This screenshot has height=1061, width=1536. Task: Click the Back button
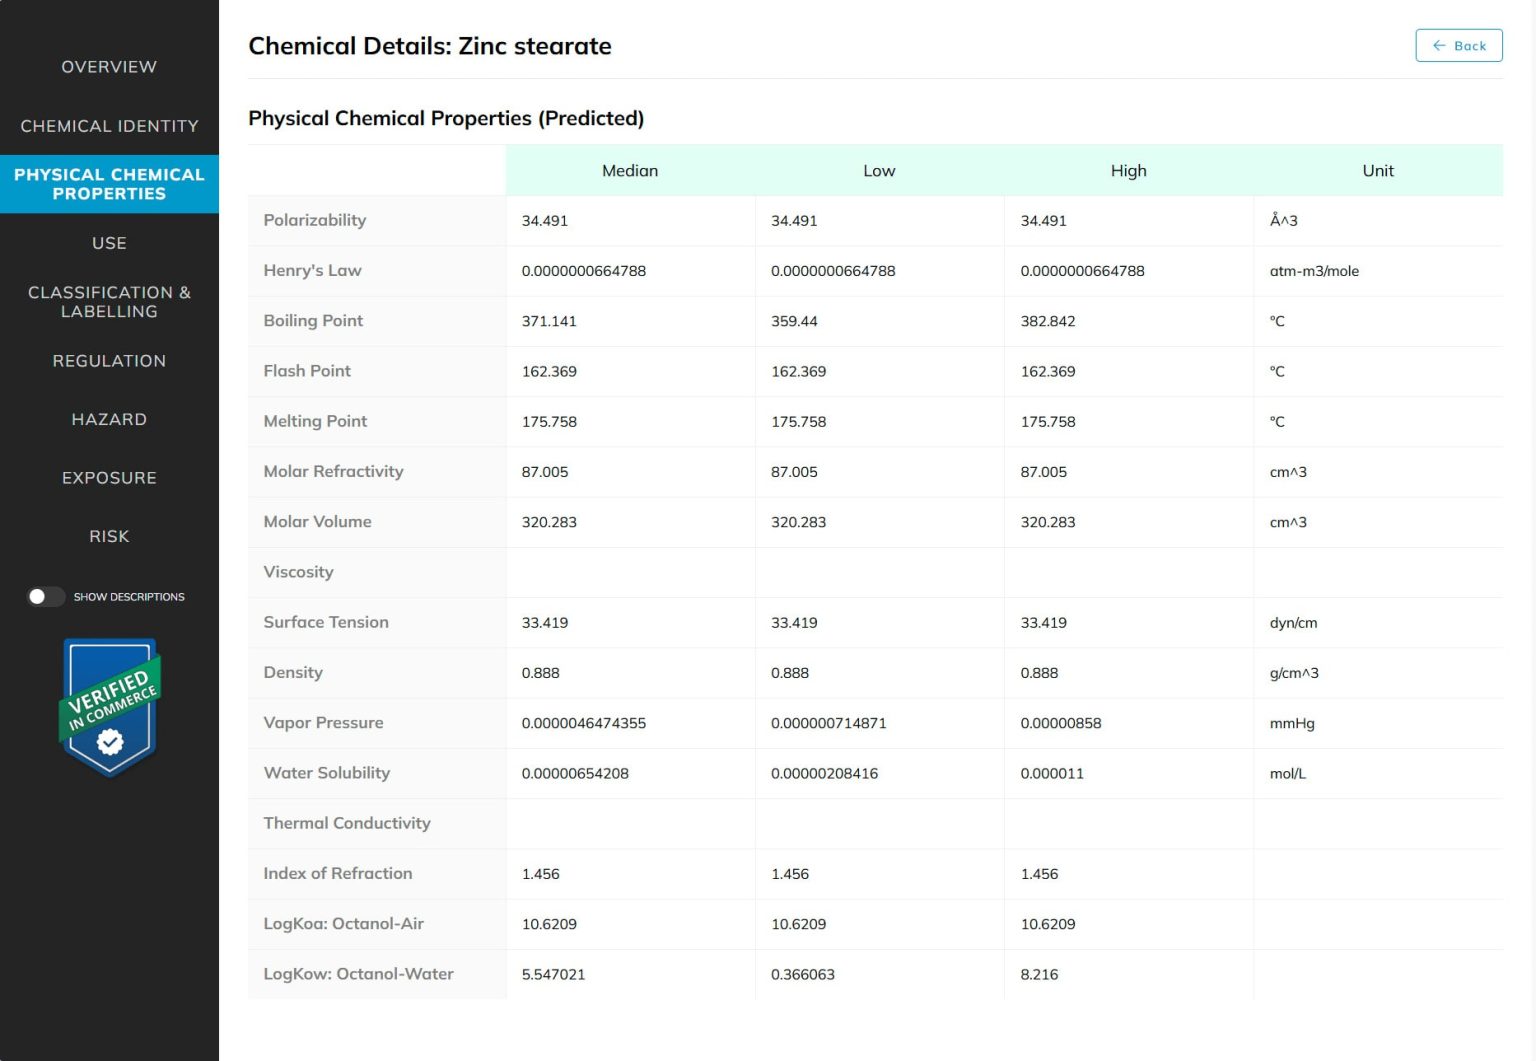pyautogui.click(x=1459, y=45)
